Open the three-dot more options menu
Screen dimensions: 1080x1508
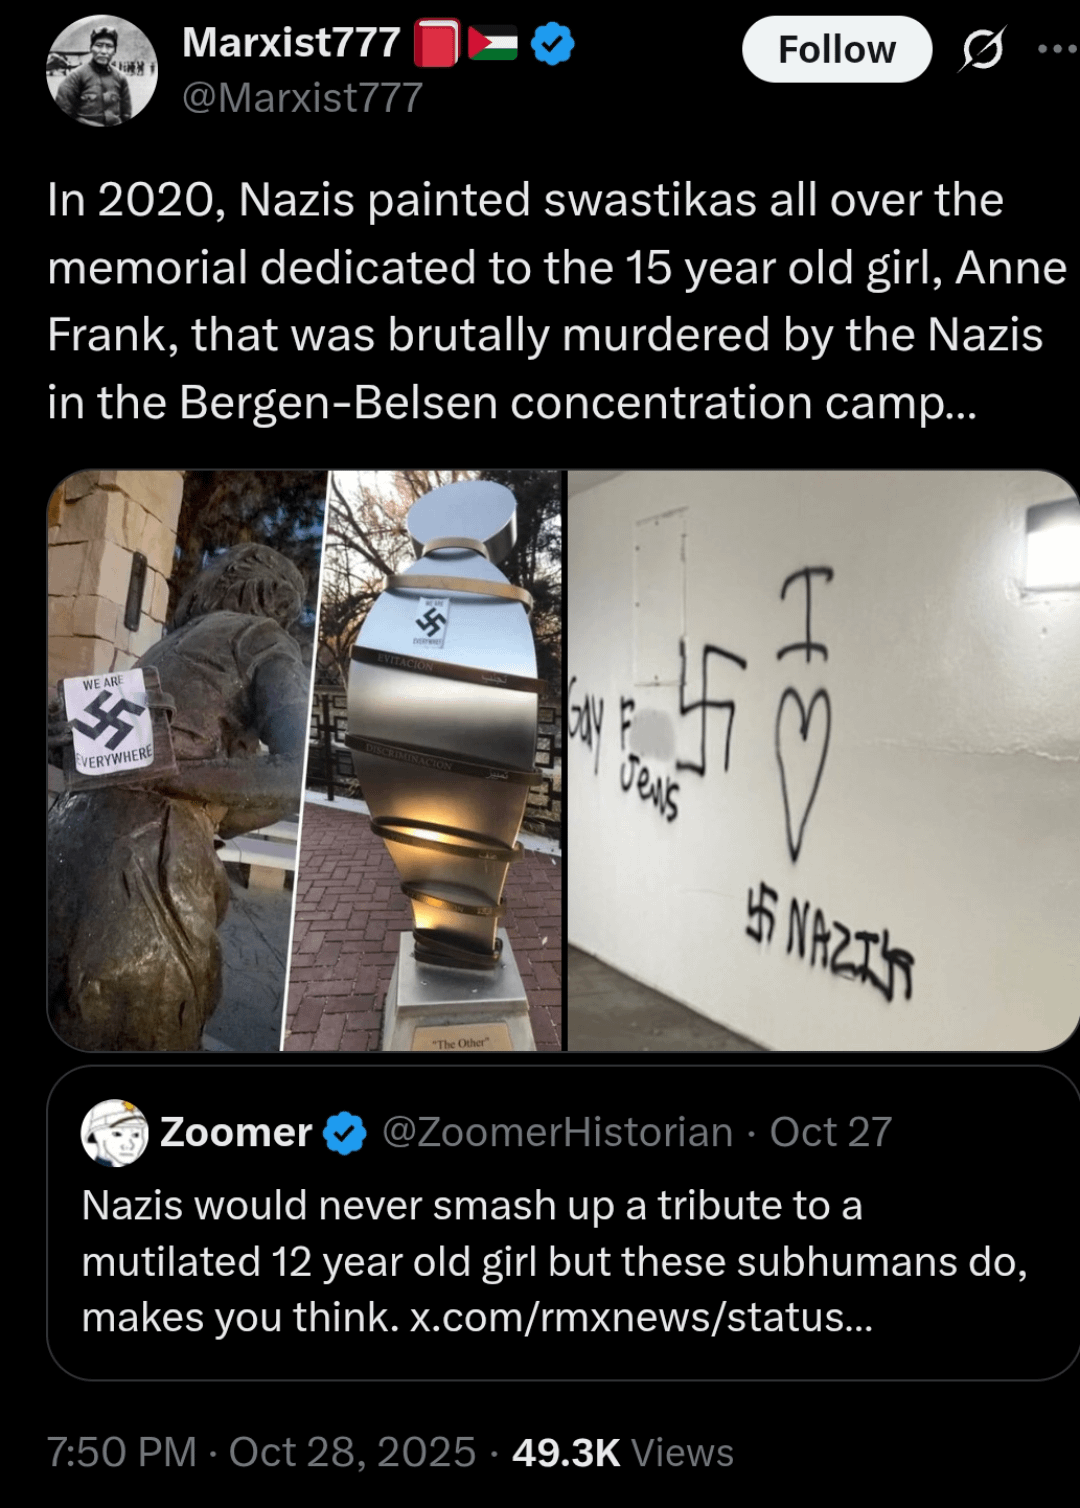pos(1057,48)
